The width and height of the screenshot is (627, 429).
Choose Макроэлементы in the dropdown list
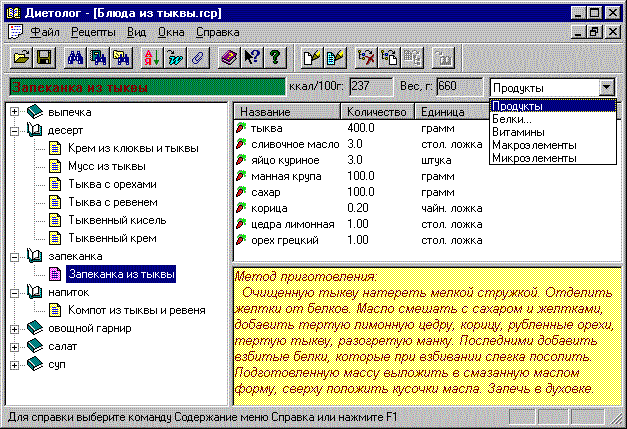tap(553, 145)
